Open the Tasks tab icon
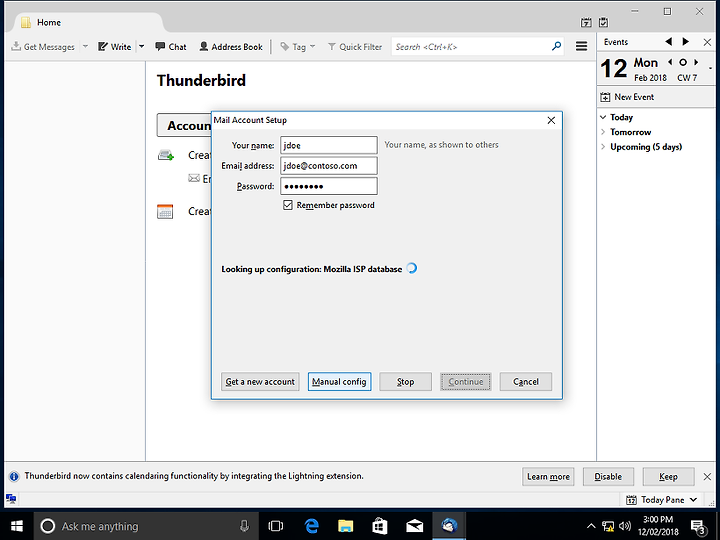 click(x=604, y=22)
